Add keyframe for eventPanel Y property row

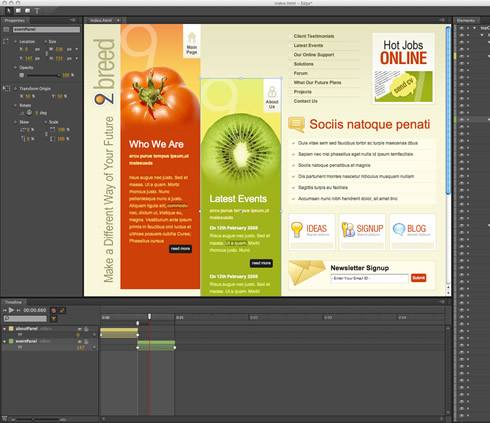94,347
